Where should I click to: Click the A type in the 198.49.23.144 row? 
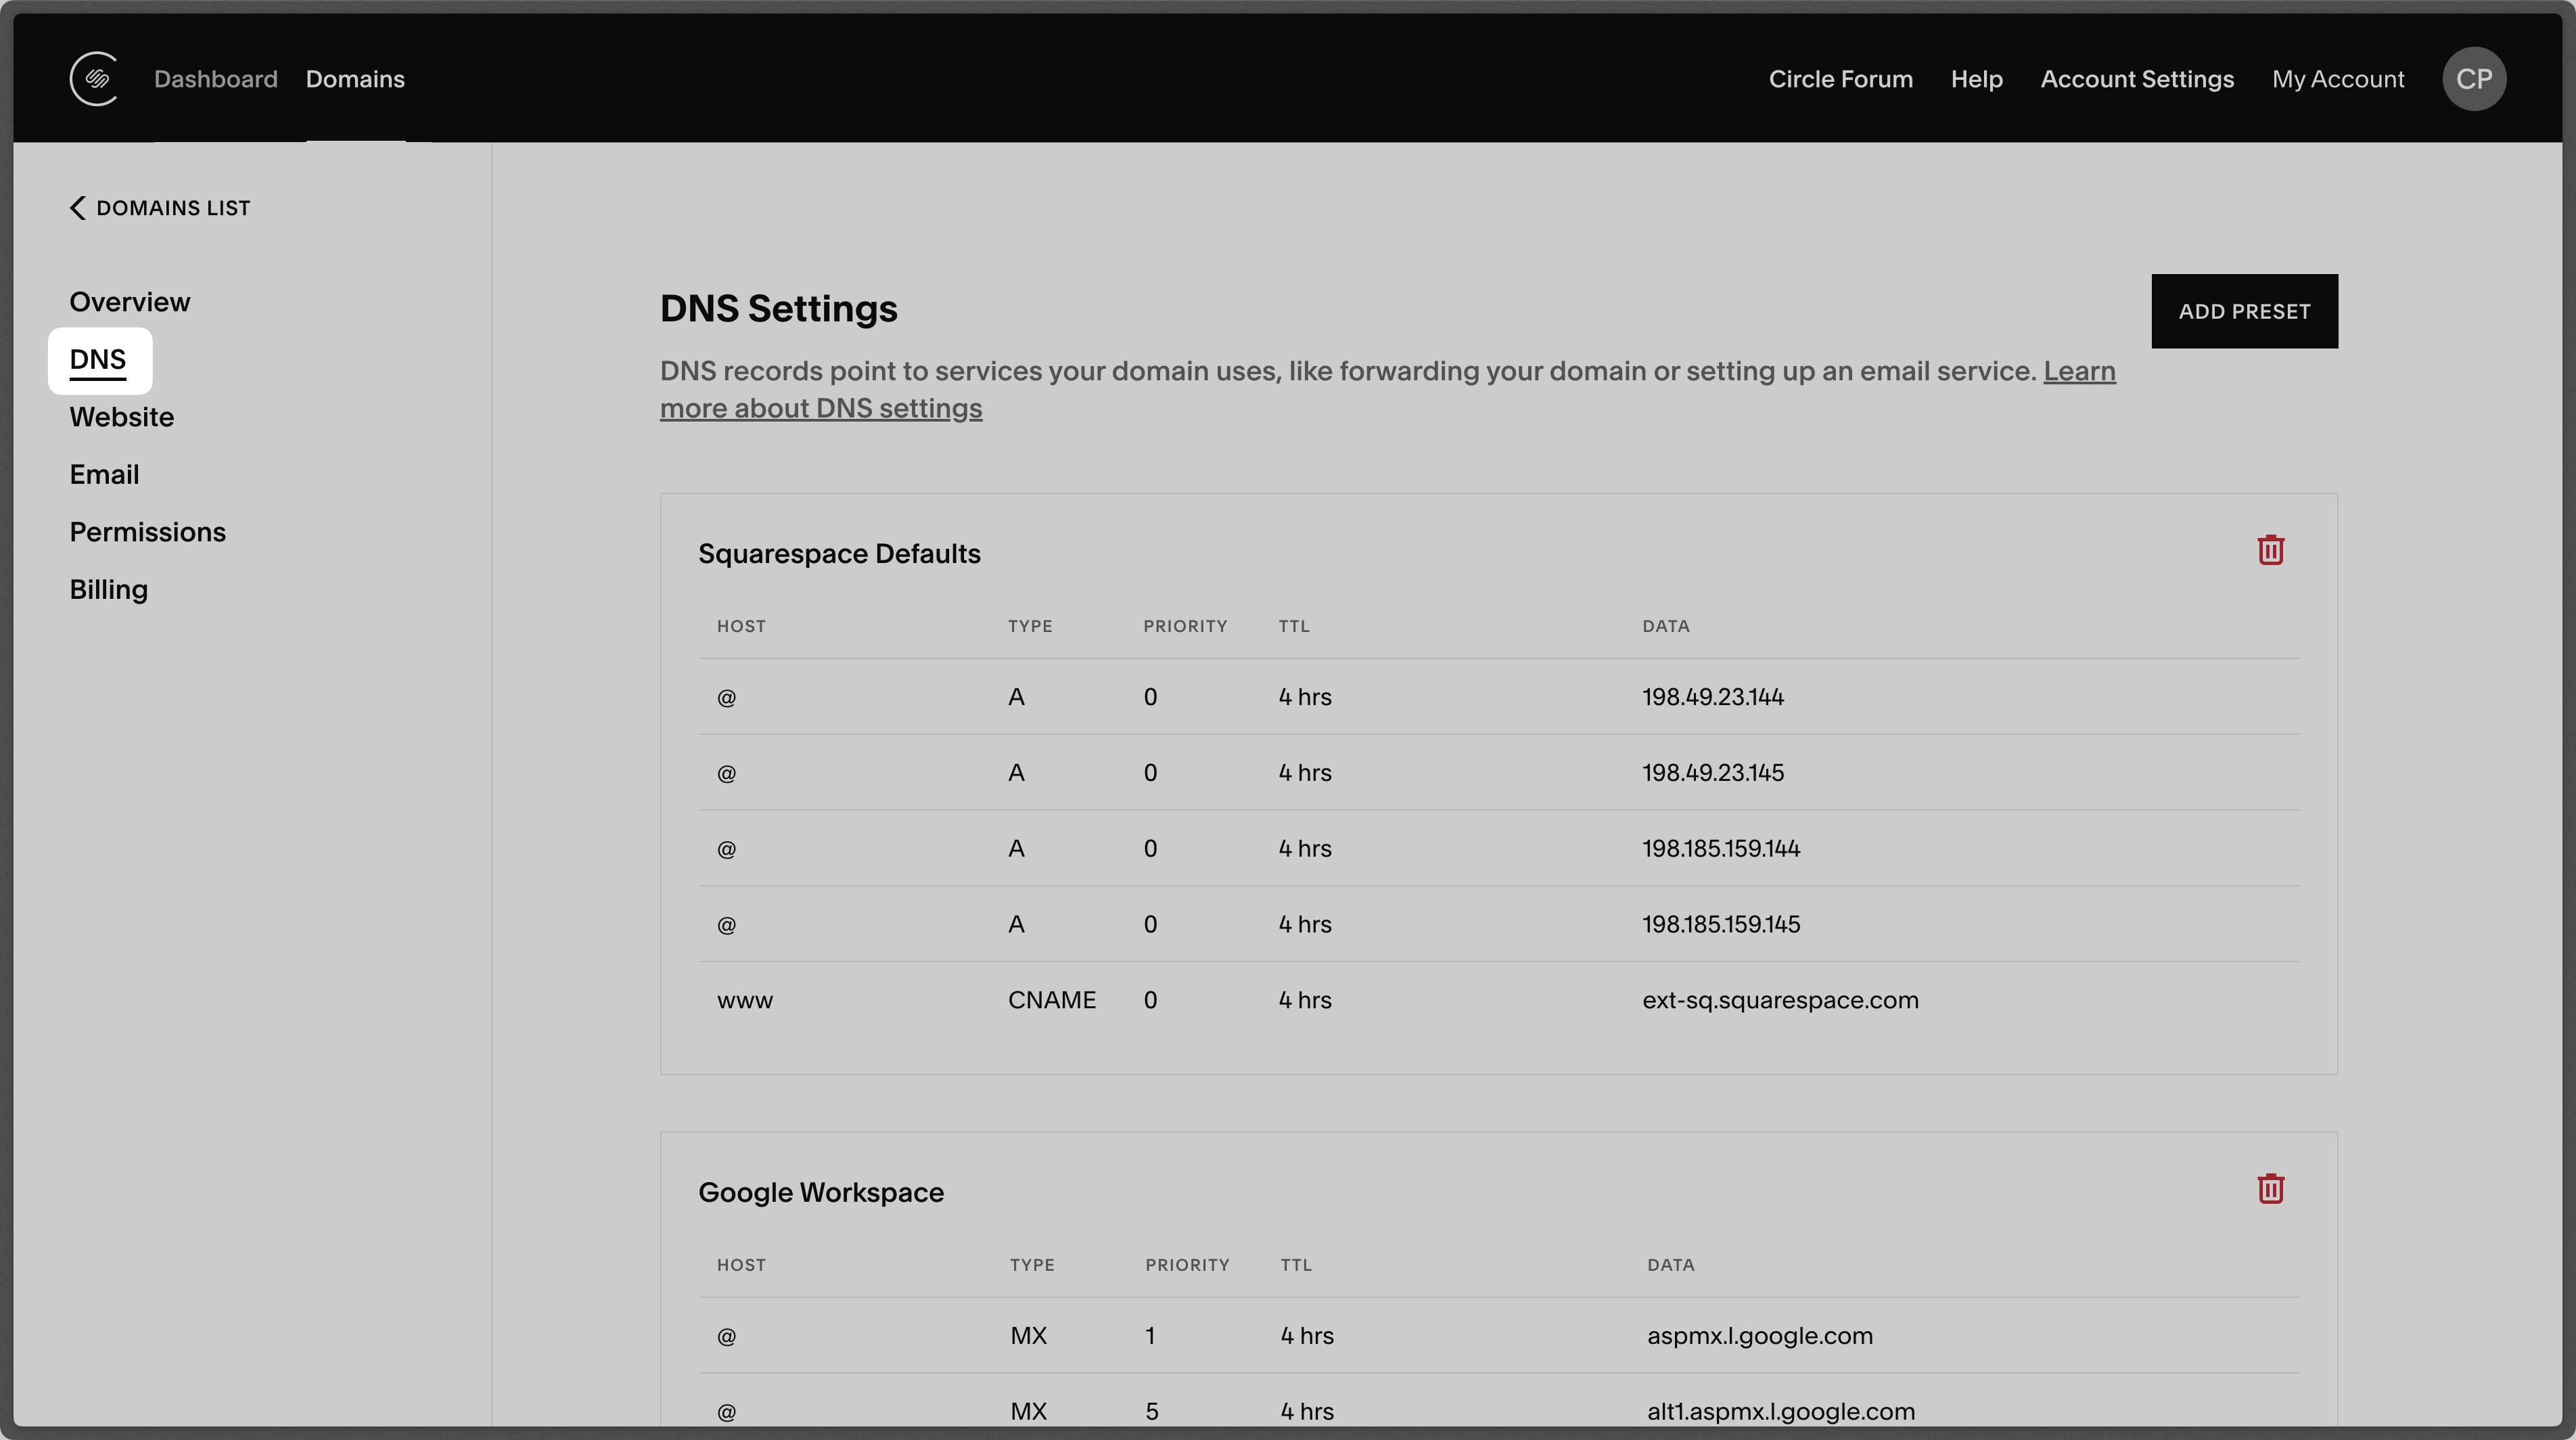coord(1016,697)
